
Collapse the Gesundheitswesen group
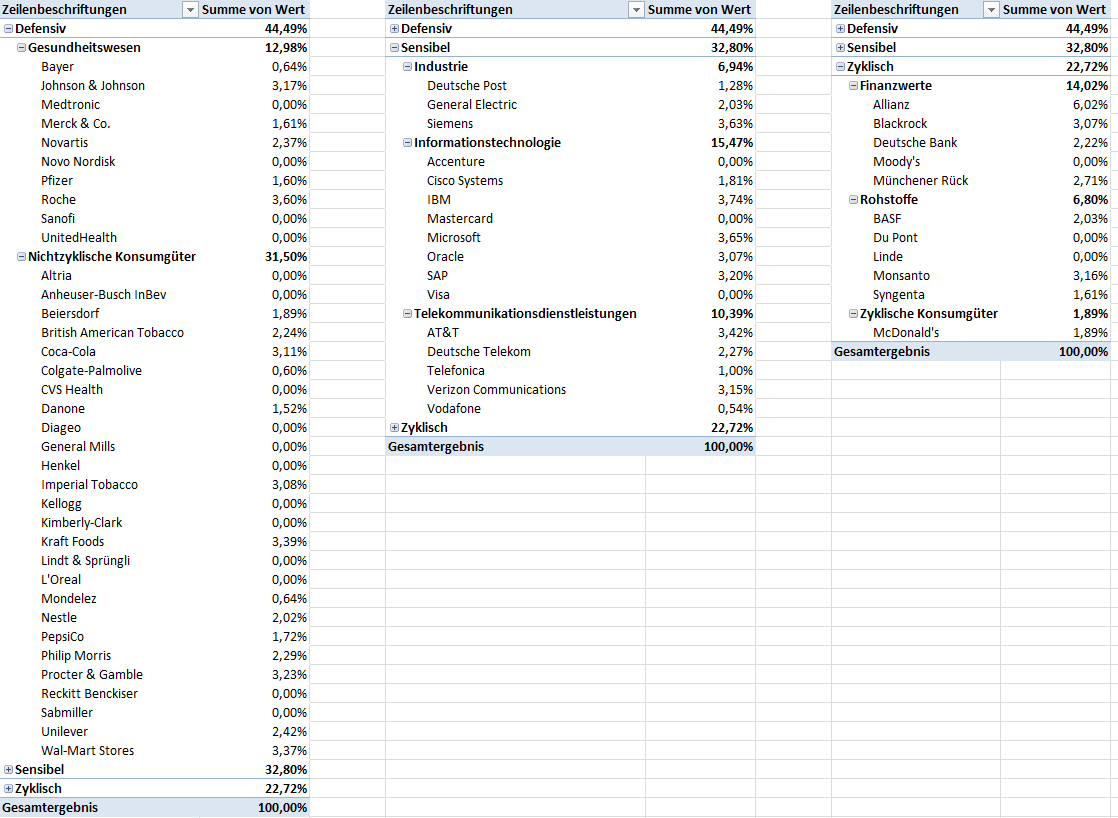21,48
